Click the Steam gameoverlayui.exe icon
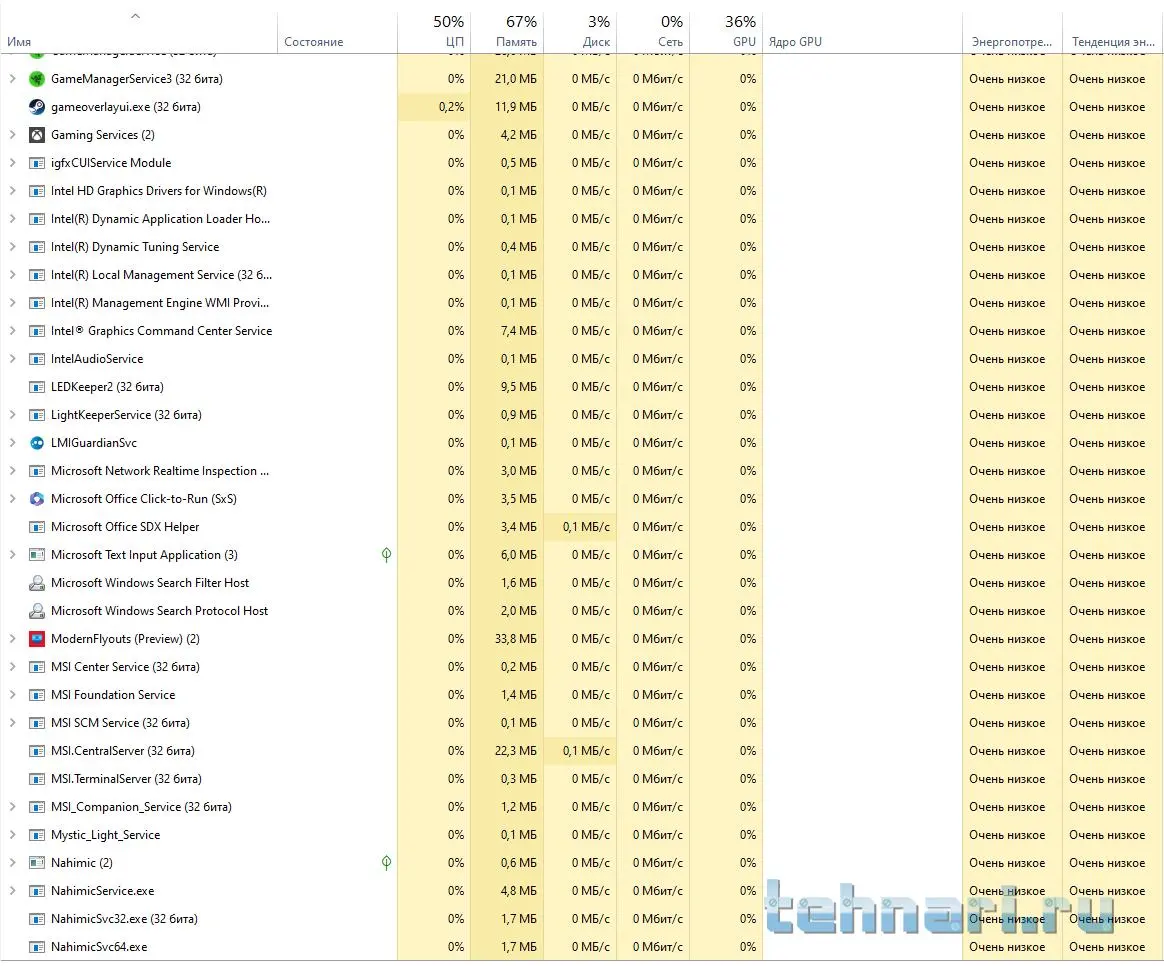The width and height of the screenshot is (1164, 966). (x=36, y=107)
